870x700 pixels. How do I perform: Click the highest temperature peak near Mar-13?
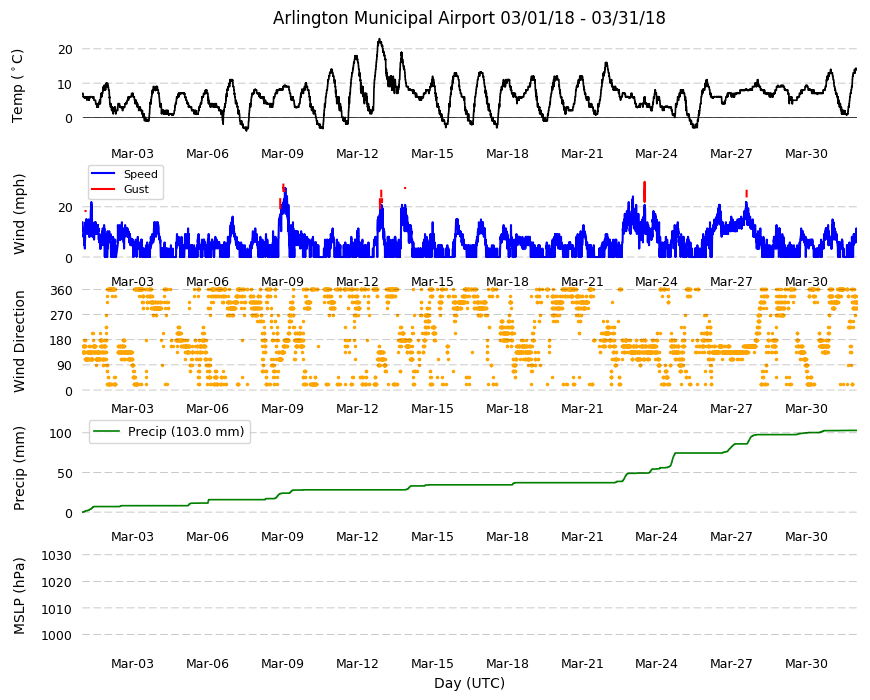coord(380,39)
